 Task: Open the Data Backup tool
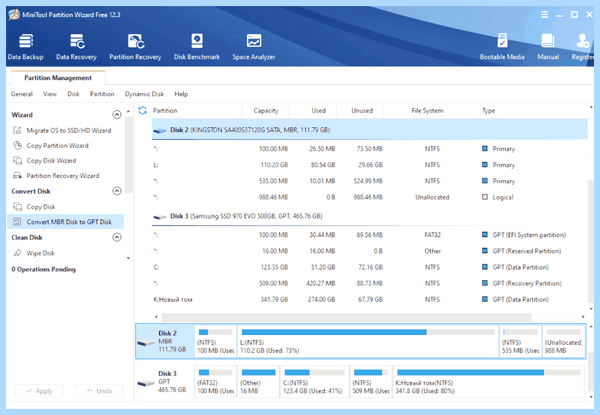pyautogui.click(x=26, y=47)
